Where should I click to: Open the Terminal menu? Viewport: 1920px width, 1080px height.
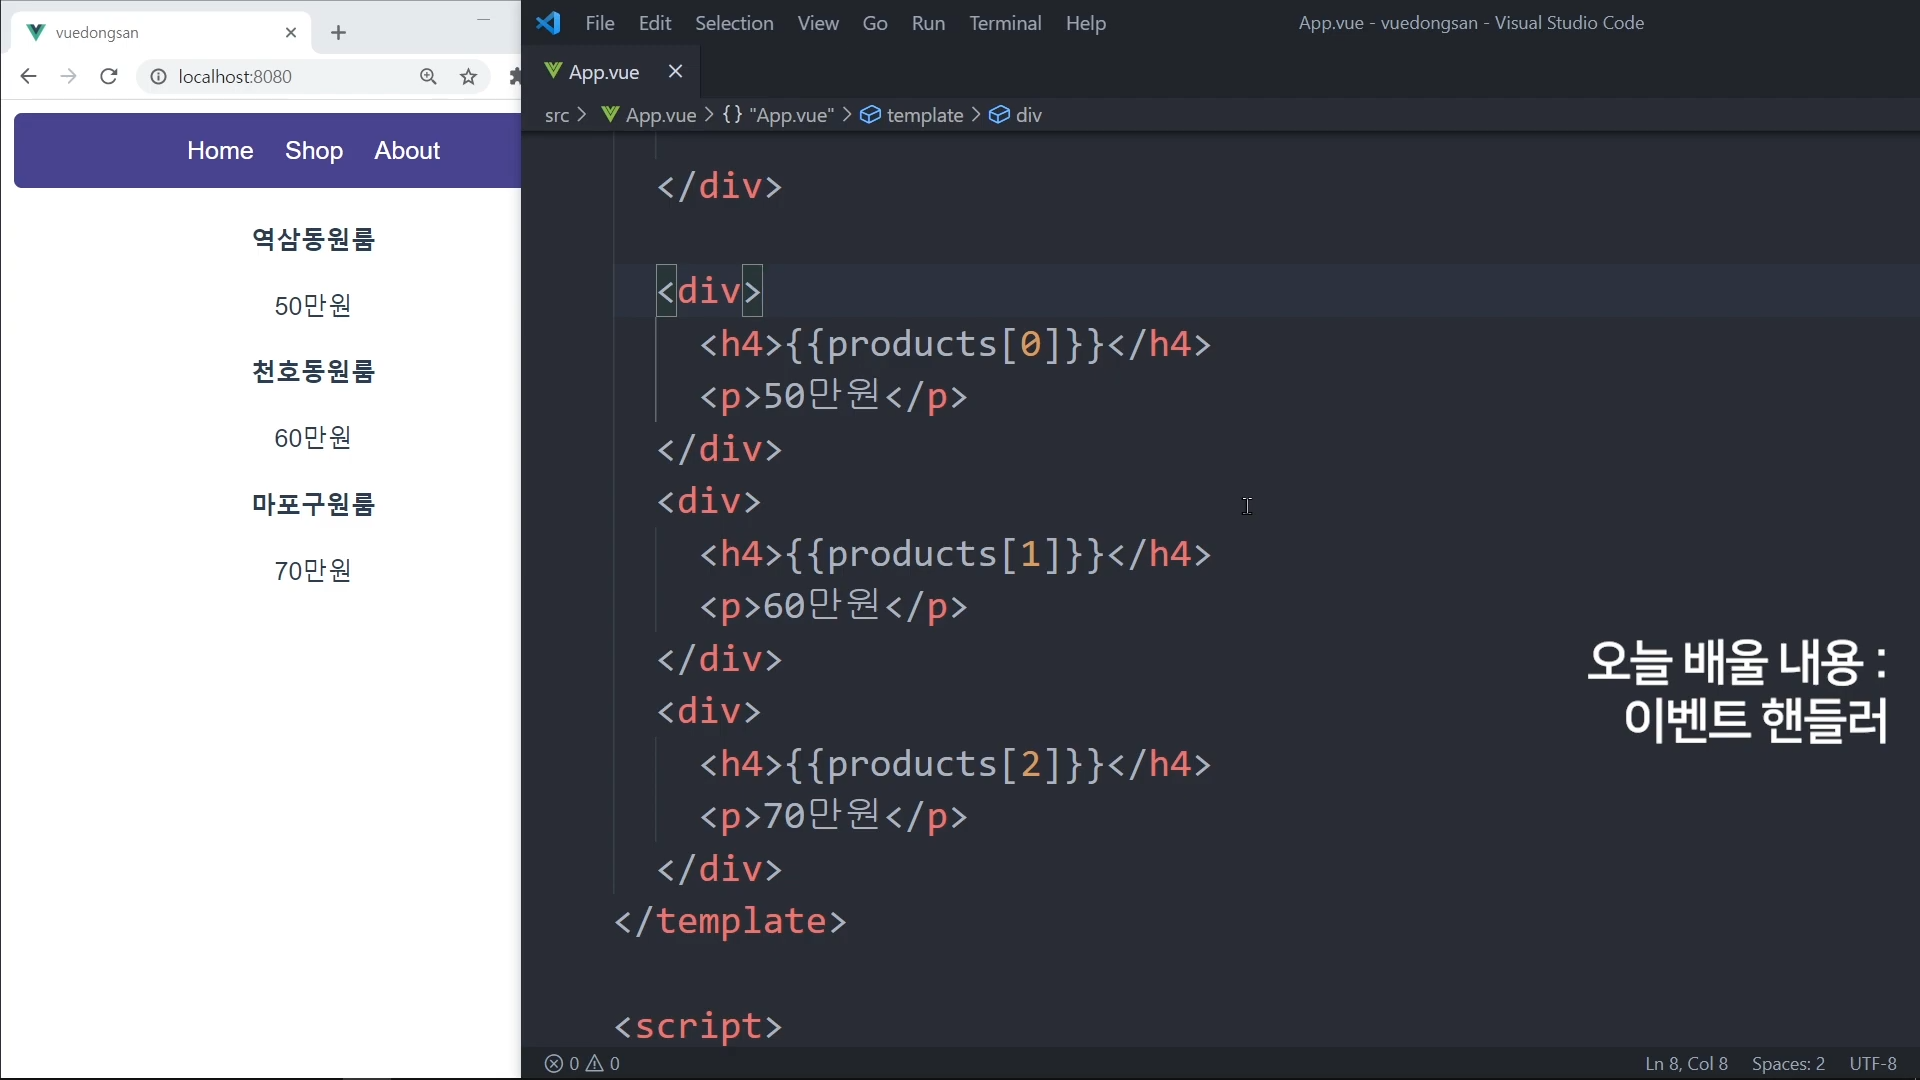point(1004,23)
